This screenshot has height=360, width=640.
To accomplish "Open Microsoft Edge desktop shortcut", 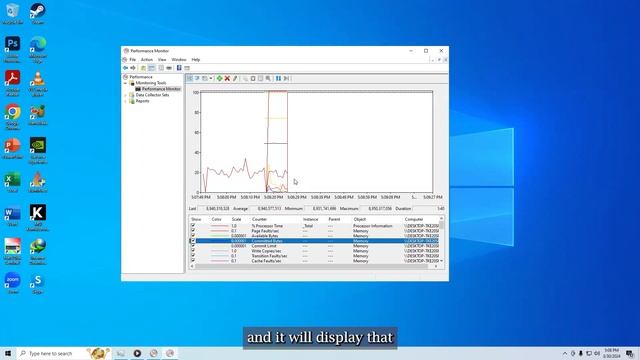I will 38,49.
